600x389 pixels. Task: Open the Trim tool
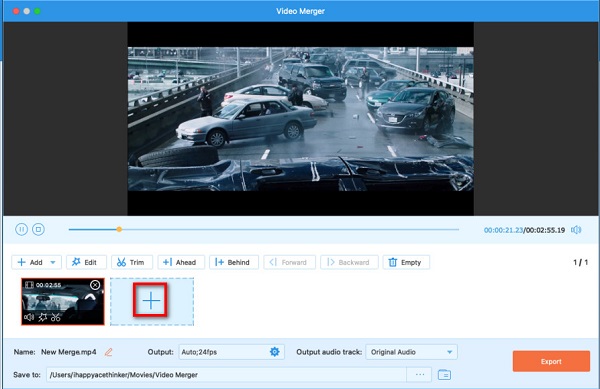(132, 262)
